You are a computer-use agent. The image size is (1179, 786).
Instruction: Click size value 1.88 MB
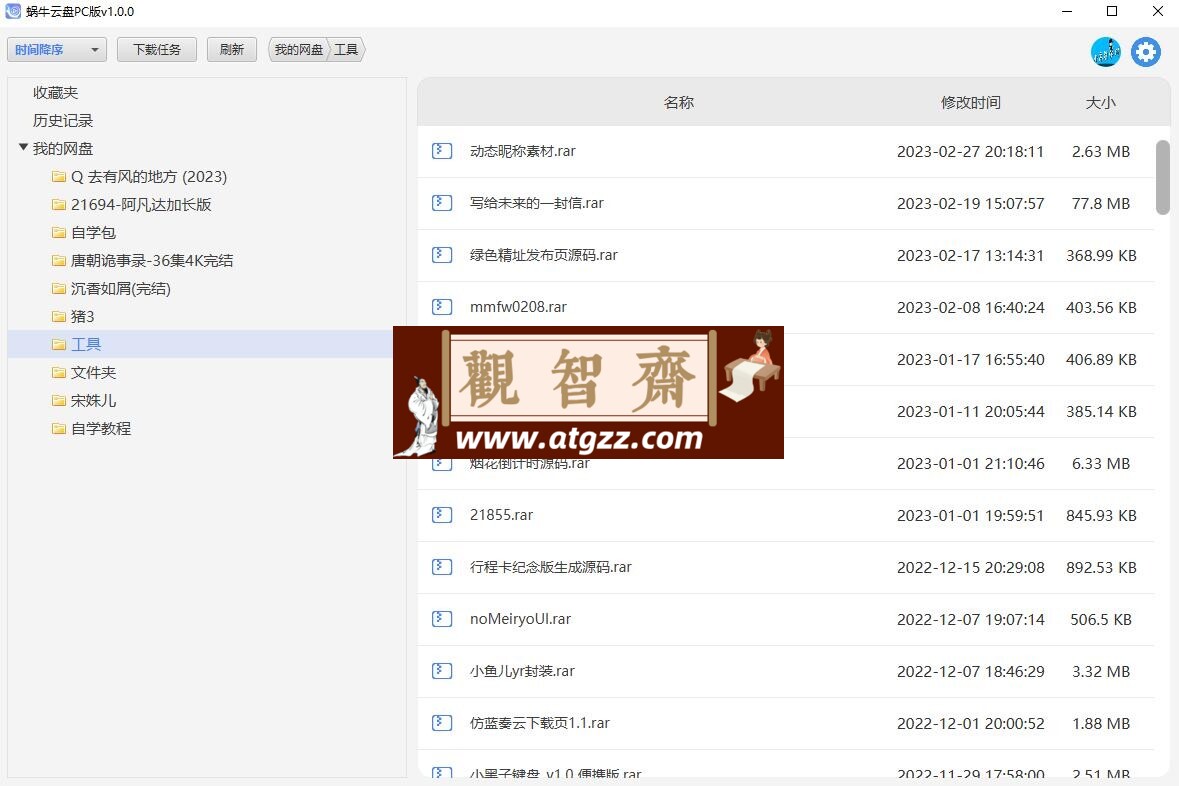point(1101,723)
